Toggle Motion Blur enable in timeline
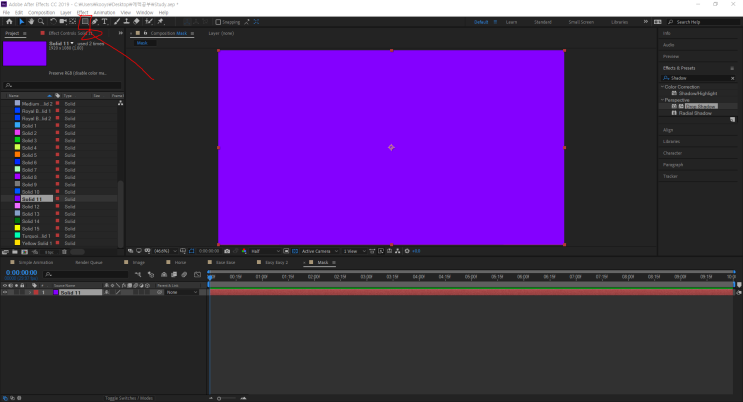Viewport: 743px width, 402px height. point(184,274)
